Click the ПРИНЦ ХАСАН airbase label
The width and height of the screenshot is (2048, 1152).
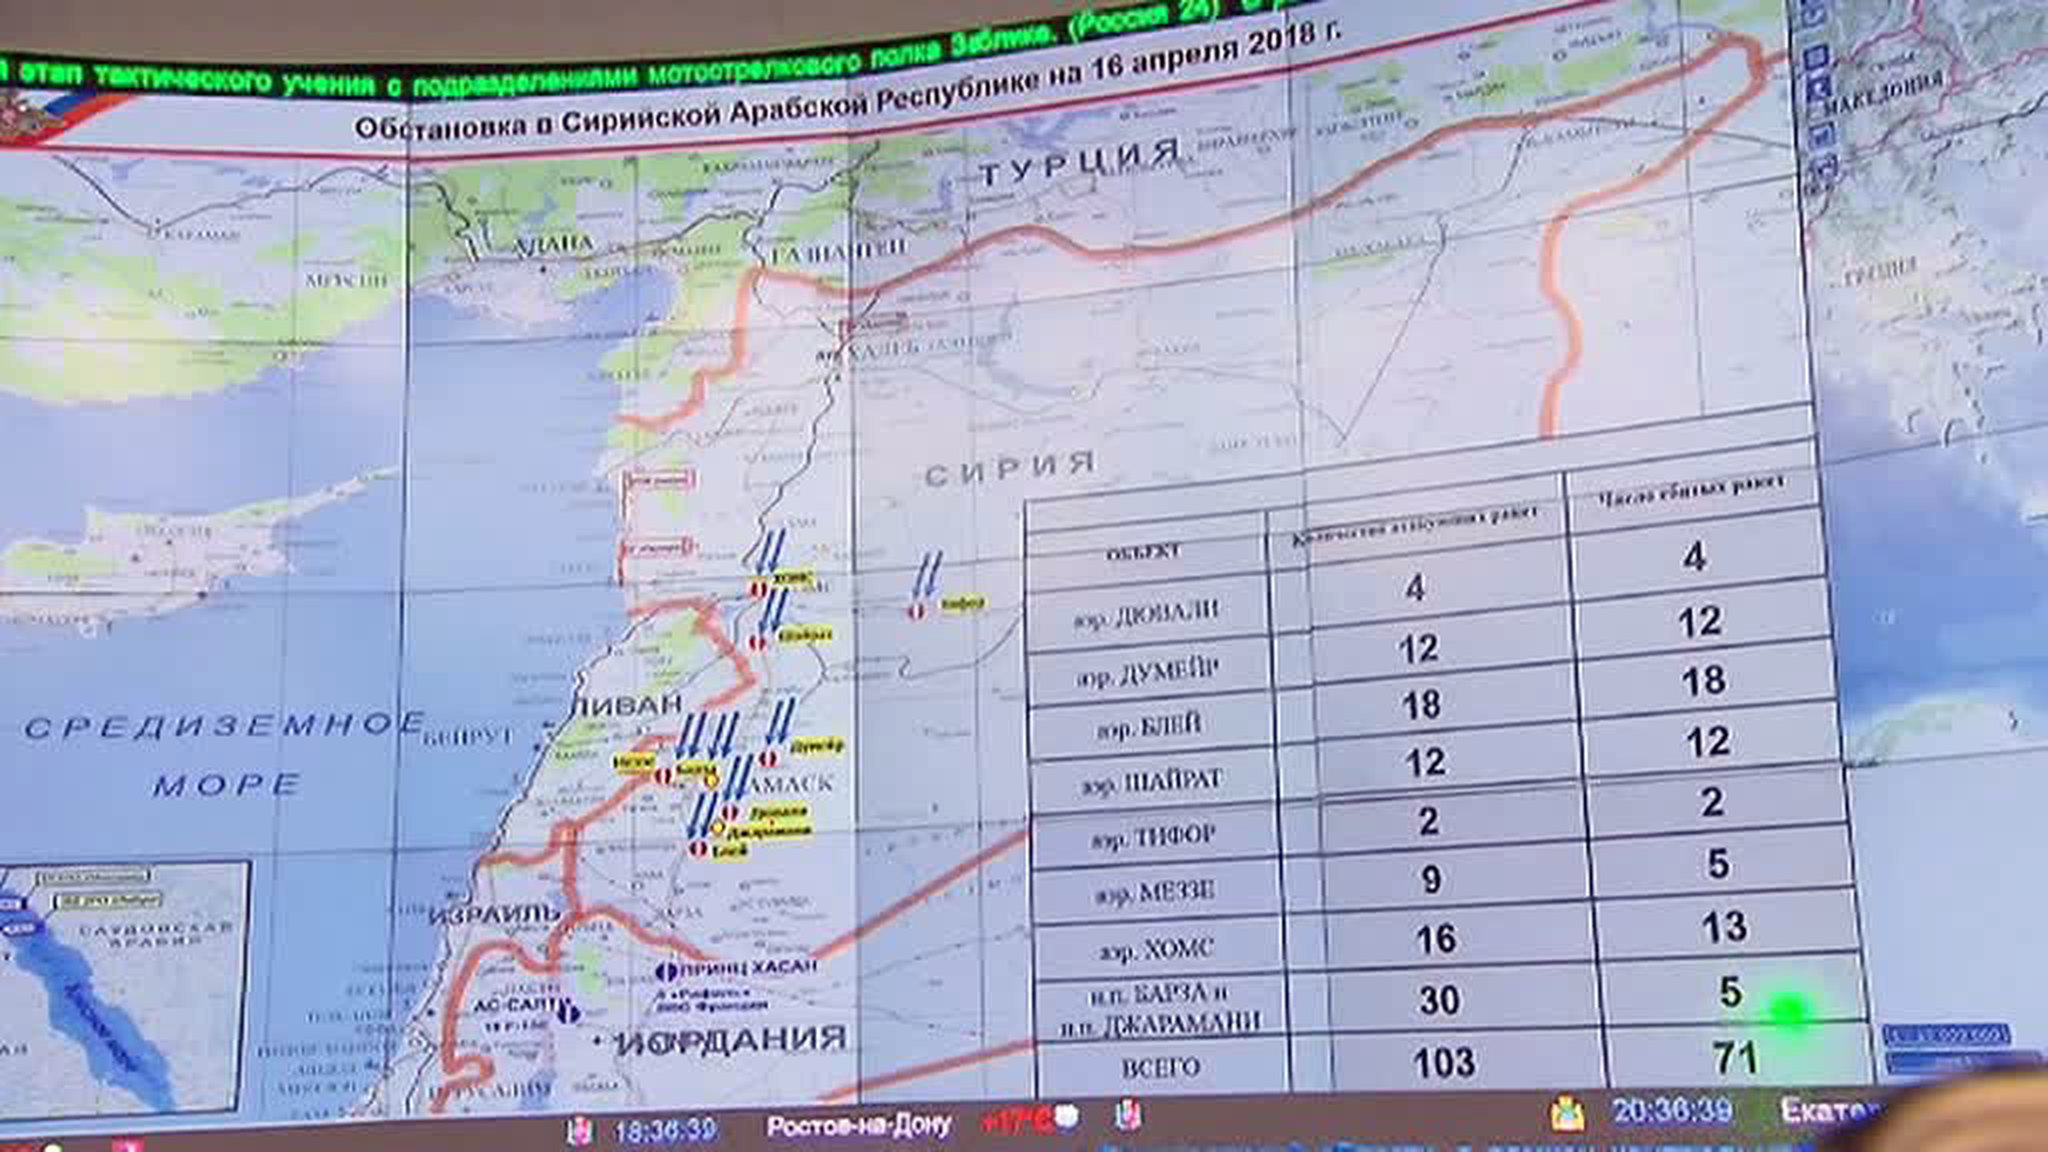tap(749, 967)
